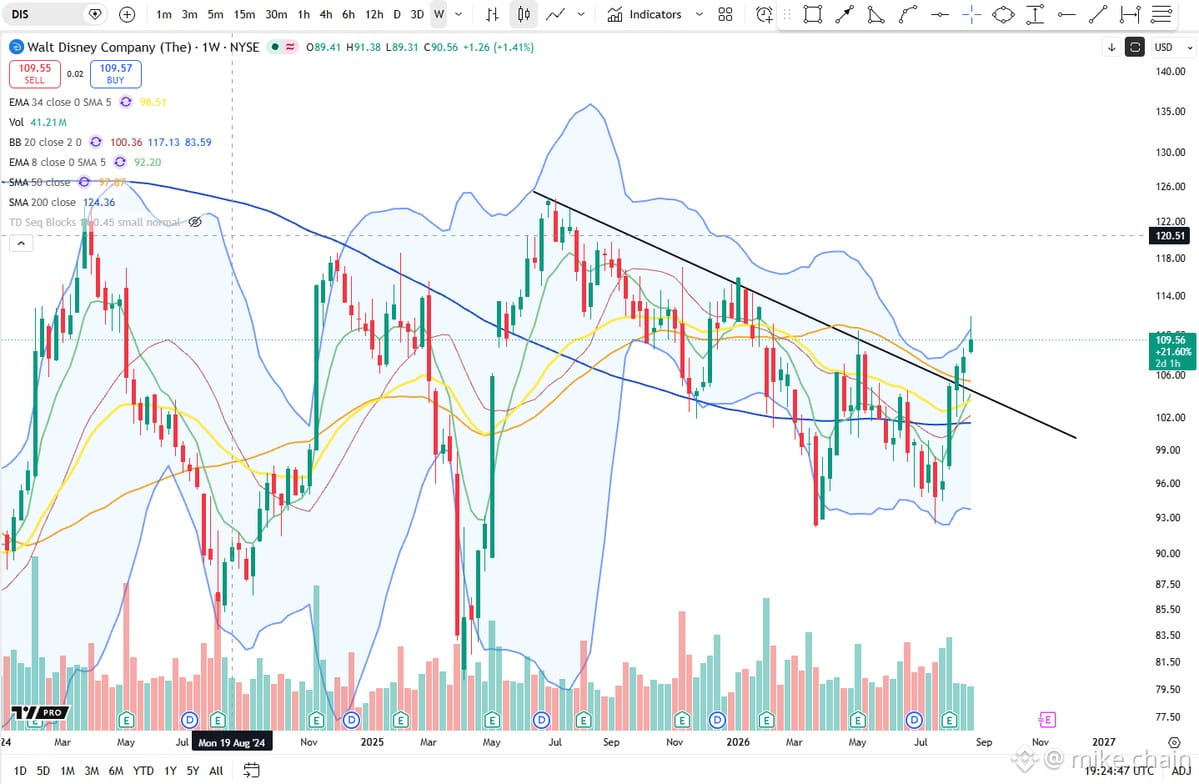Click the purple icon beside BB 20

(x=96, y=142)
